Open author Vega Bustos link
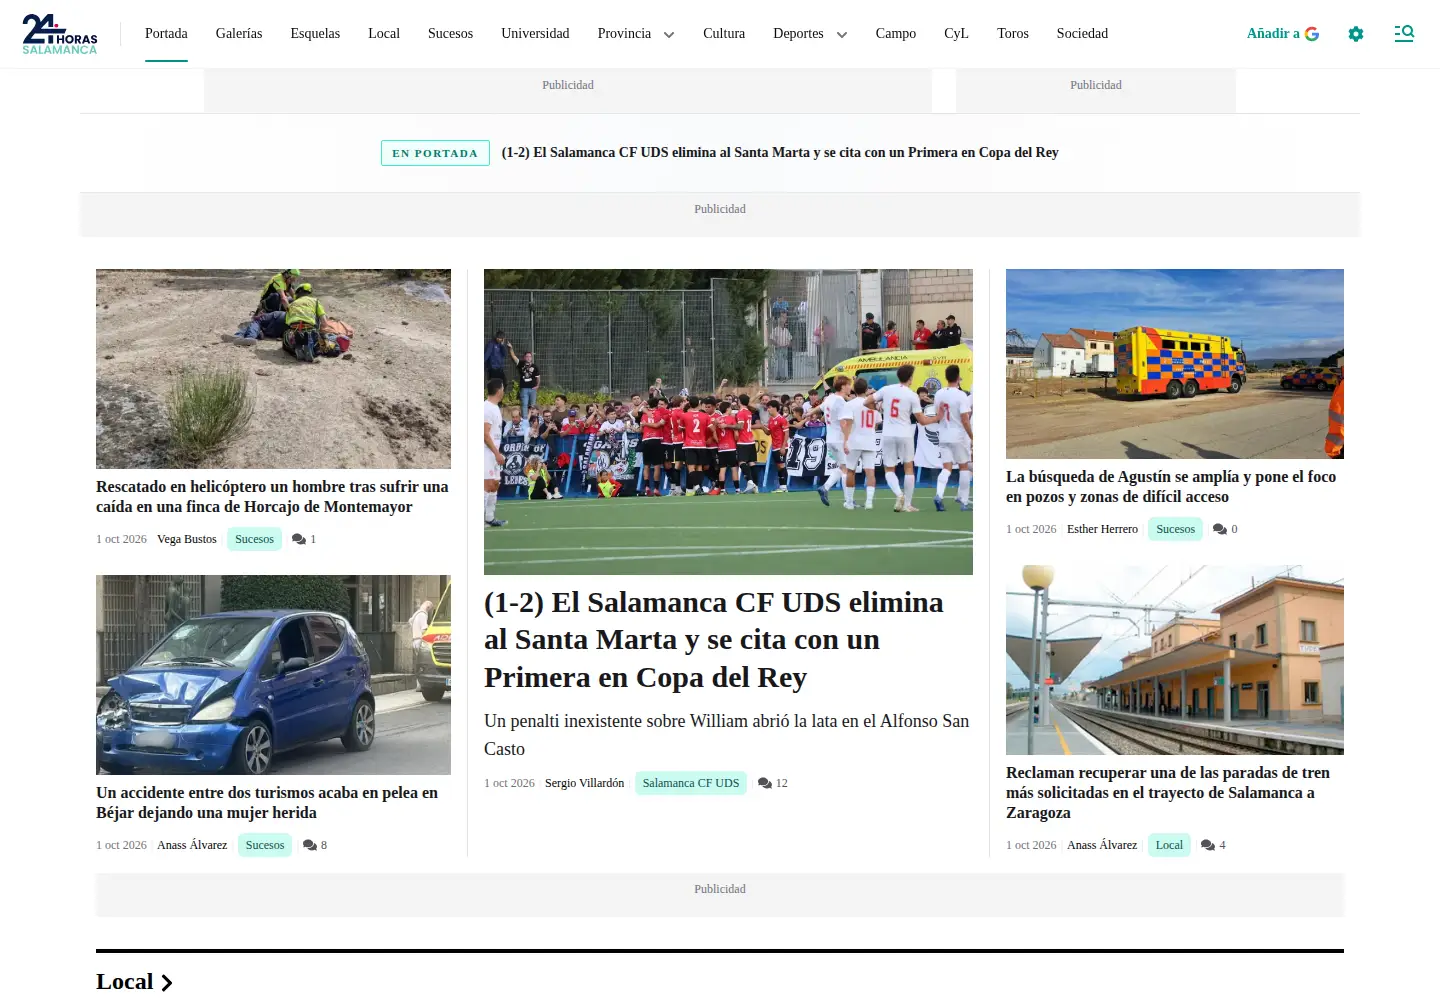Viewport: 1440px width, 1000px height. (187, 539)
